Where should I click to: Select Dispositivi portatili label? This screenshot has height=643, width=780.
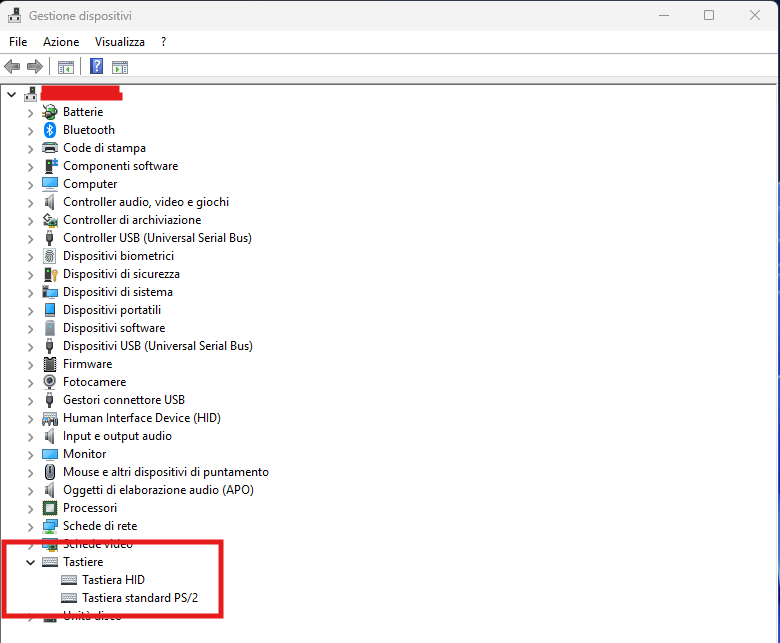112,310
